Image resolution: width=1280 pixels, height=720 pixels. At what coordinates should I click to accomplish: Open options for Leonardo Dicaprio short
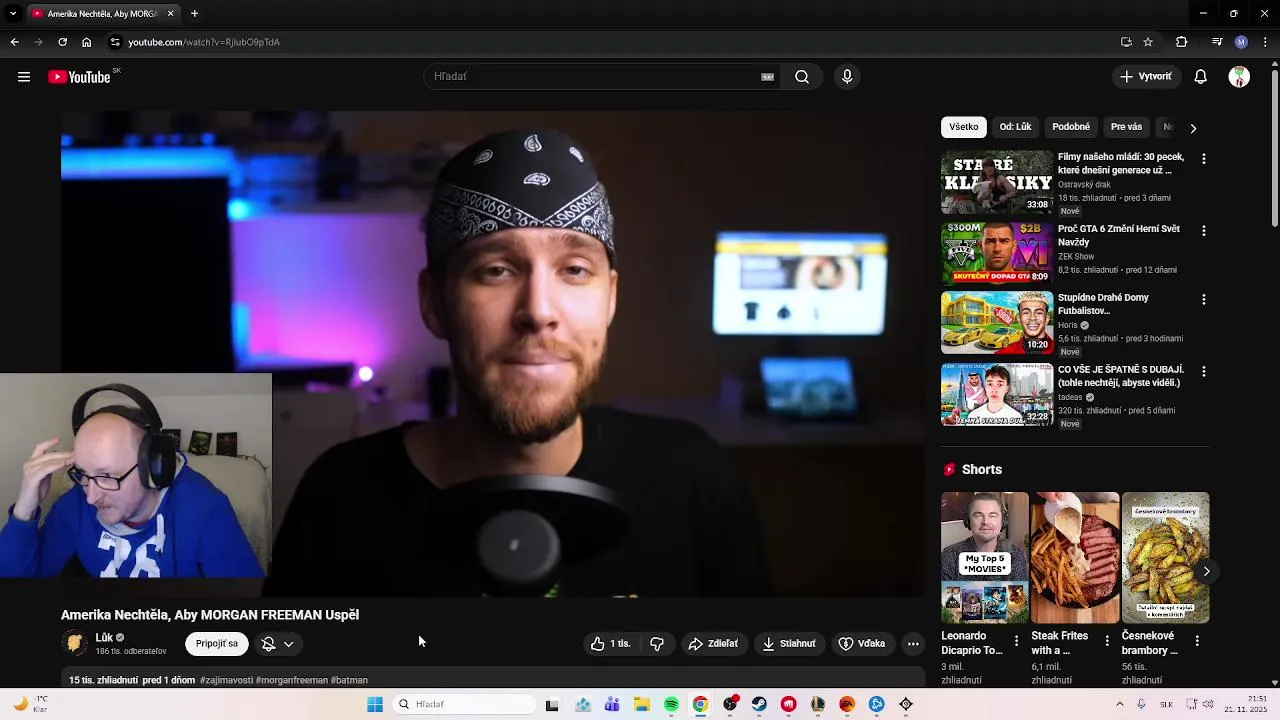[x=1017, y=641]
